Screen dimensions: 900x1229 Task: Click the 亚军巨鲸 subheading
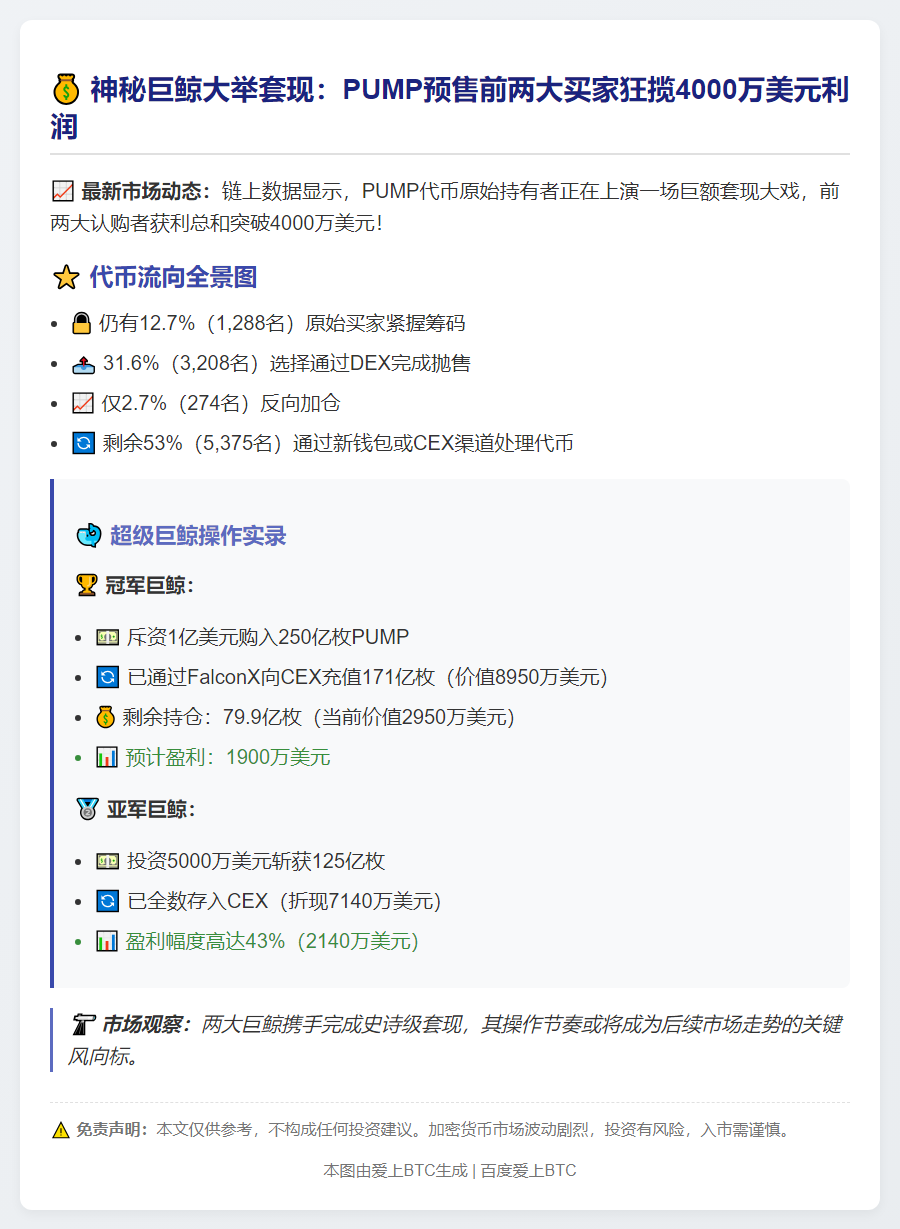point(150,809)
